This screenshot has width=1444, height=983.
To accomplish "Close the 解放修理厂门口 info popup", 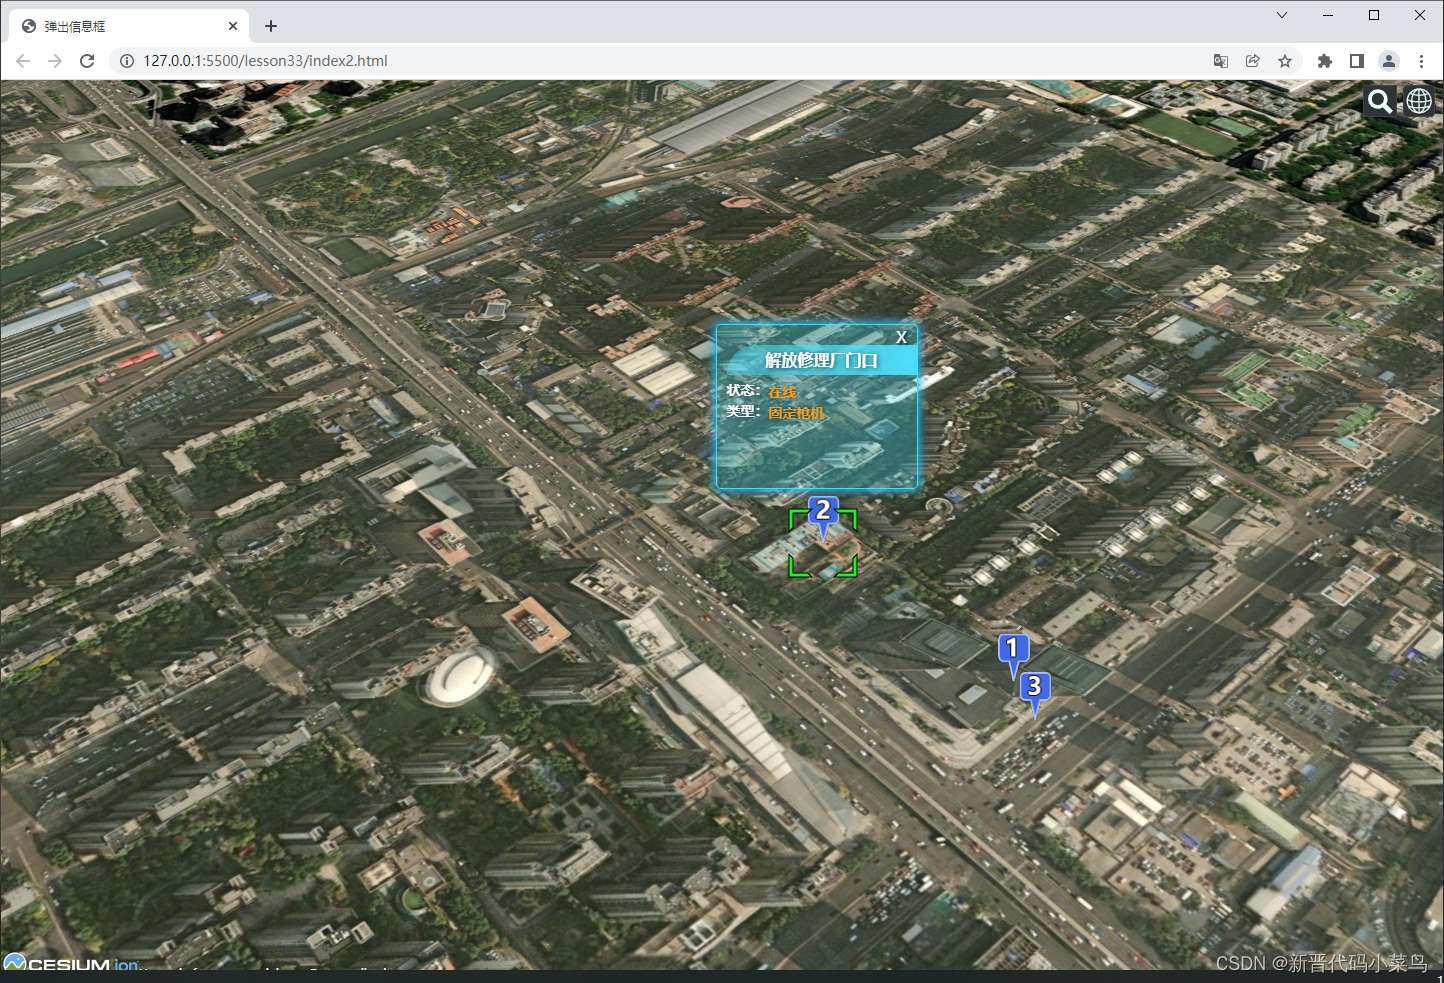I will [901, 337].
